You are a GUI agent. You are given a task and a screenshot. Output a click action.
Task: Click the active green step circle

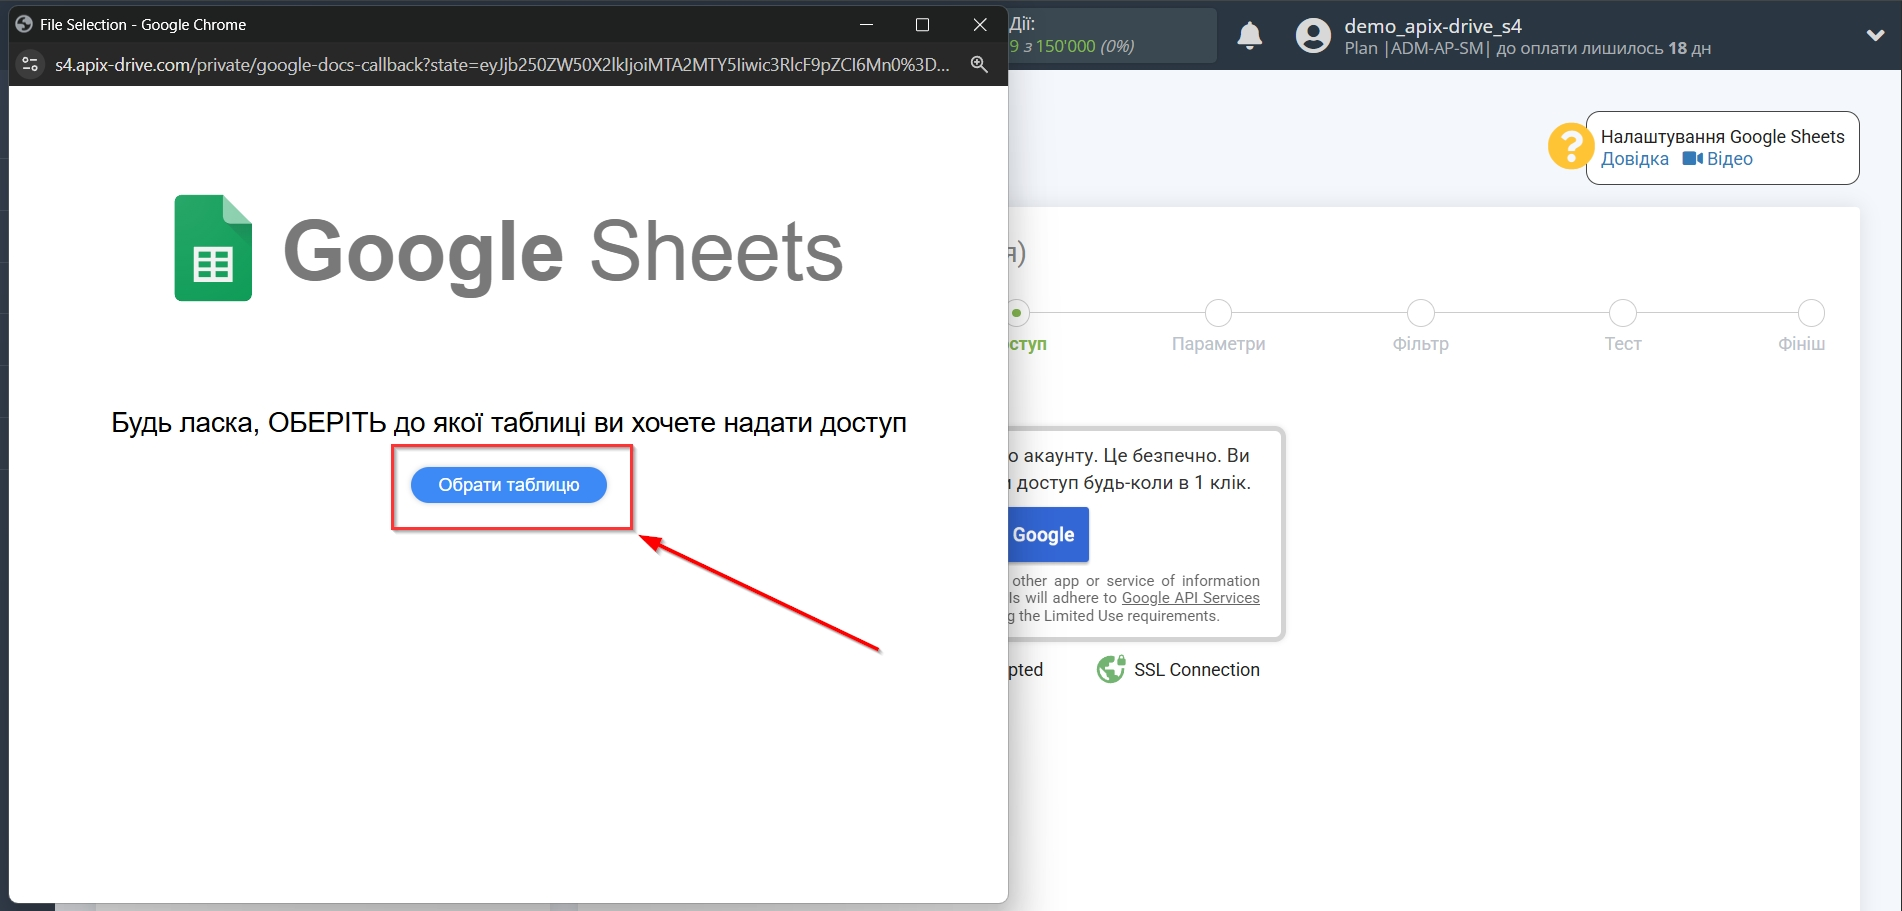[1017, 313]
